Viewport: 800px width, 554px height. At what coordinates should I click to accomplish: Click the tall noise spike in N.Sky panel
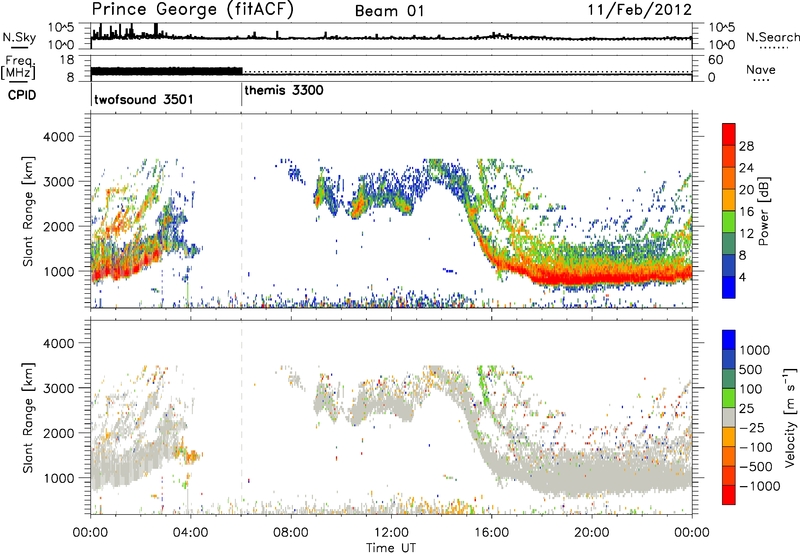coord(156,30)
